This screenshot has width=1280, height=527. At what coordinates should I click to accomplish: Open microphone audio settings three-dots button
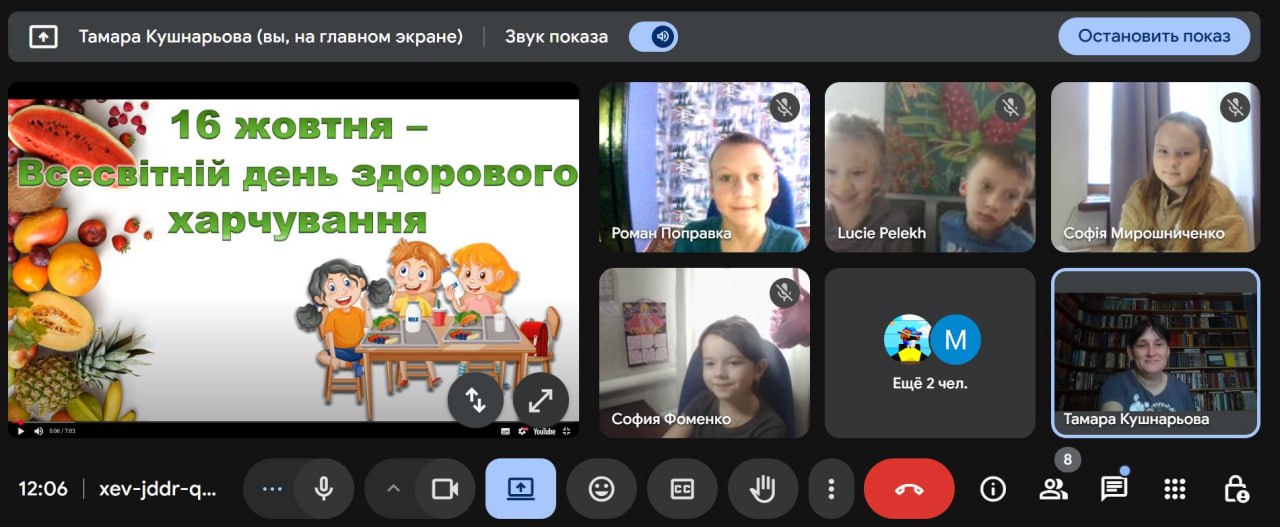point(272,488)
